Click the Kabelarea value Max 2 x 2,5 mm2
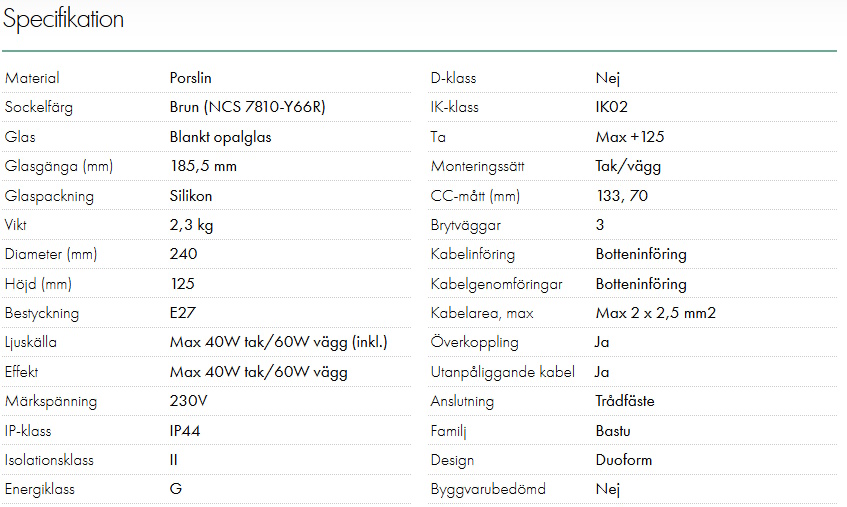 pyautogui.click(x=655, y=313)
